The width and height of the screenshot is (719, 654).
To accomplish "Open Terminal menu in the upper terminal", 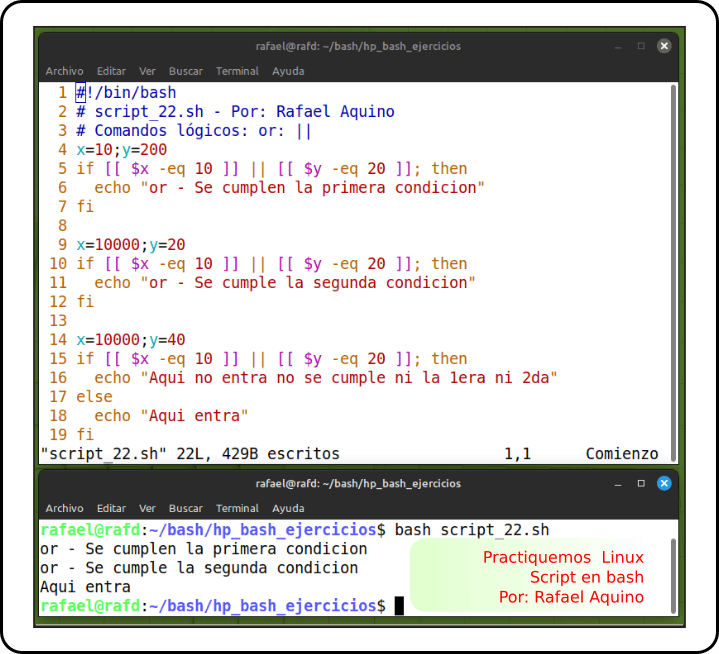I will [x=237, y=71].
